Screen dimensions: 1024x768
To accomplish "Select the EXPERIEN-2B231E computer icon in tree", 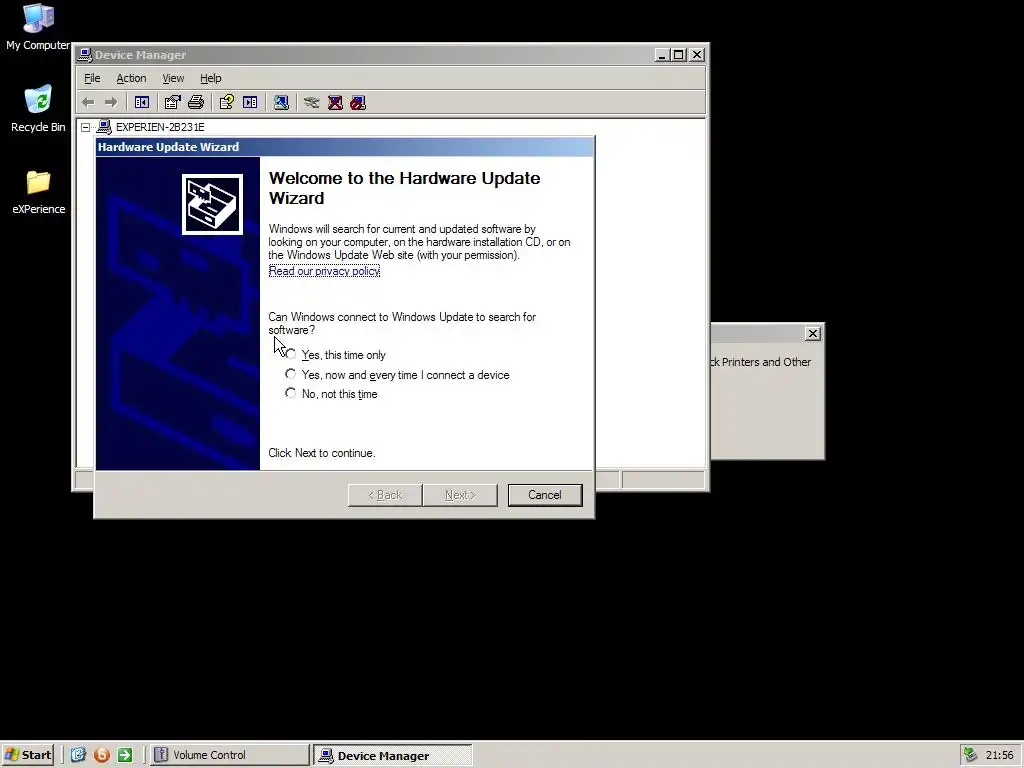I will coord(104,127).
